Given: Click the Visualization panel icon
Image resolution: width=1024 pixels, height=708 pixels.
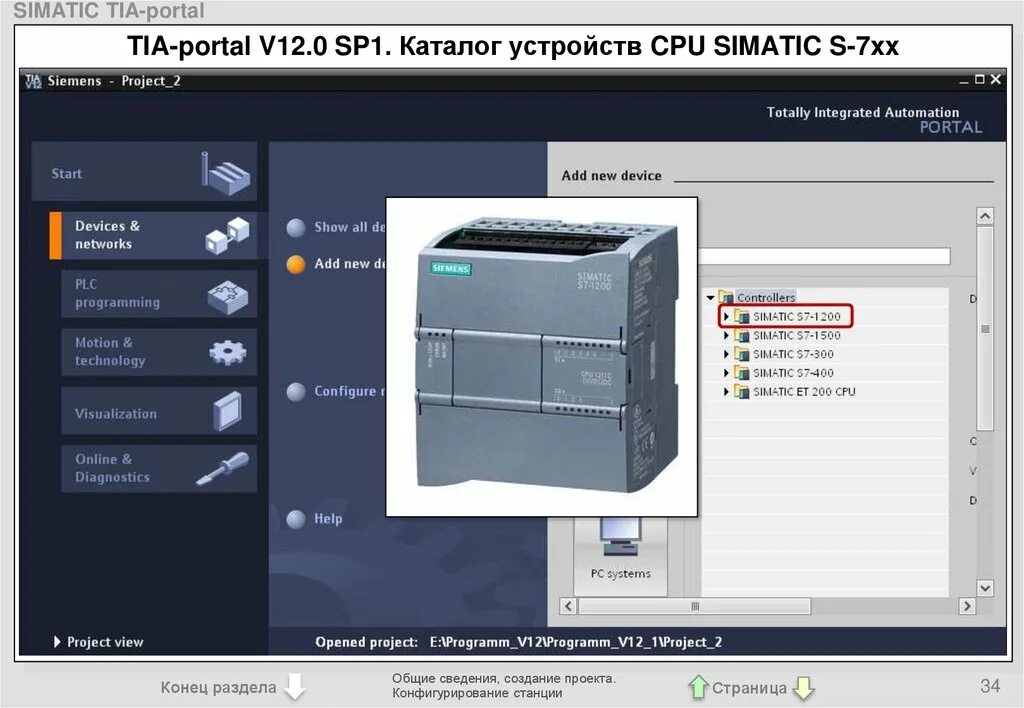Looking at the screenshot, I should click(x=227, y=411).
